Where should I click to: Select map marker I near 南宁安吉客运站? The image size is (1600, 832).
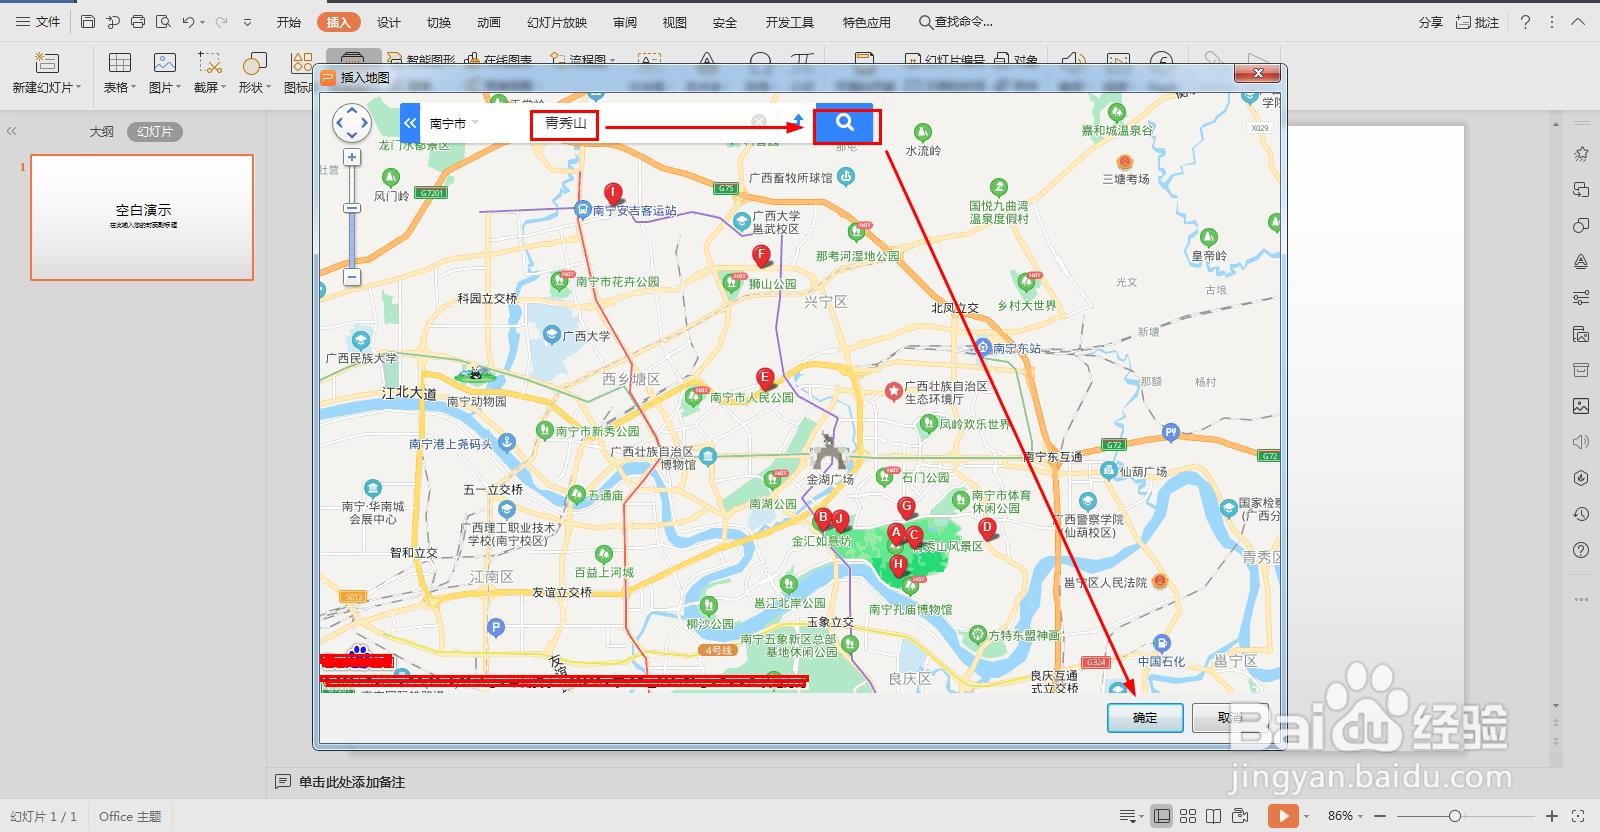point(613,193)
